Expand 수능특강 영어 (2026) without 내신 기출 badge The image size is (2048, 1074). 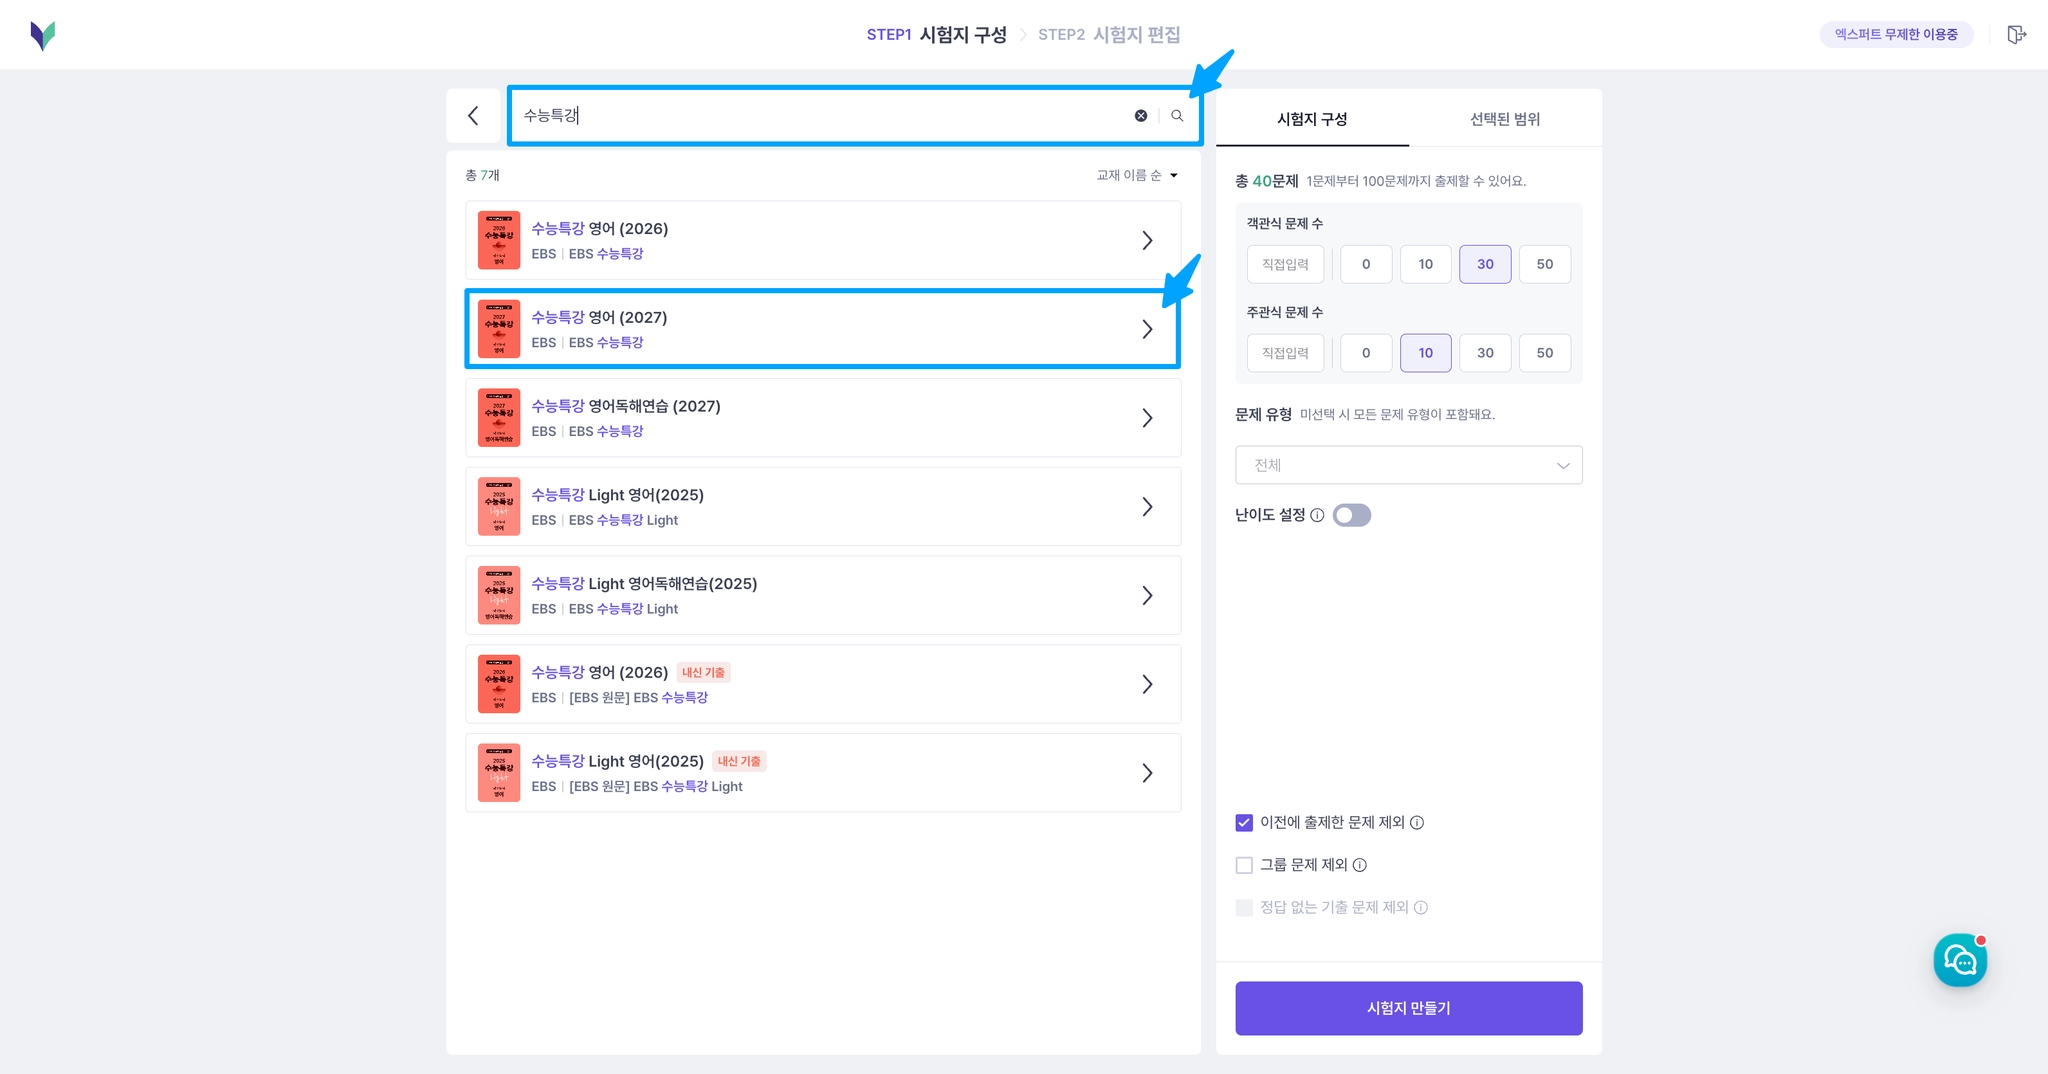click(1147, 240)
